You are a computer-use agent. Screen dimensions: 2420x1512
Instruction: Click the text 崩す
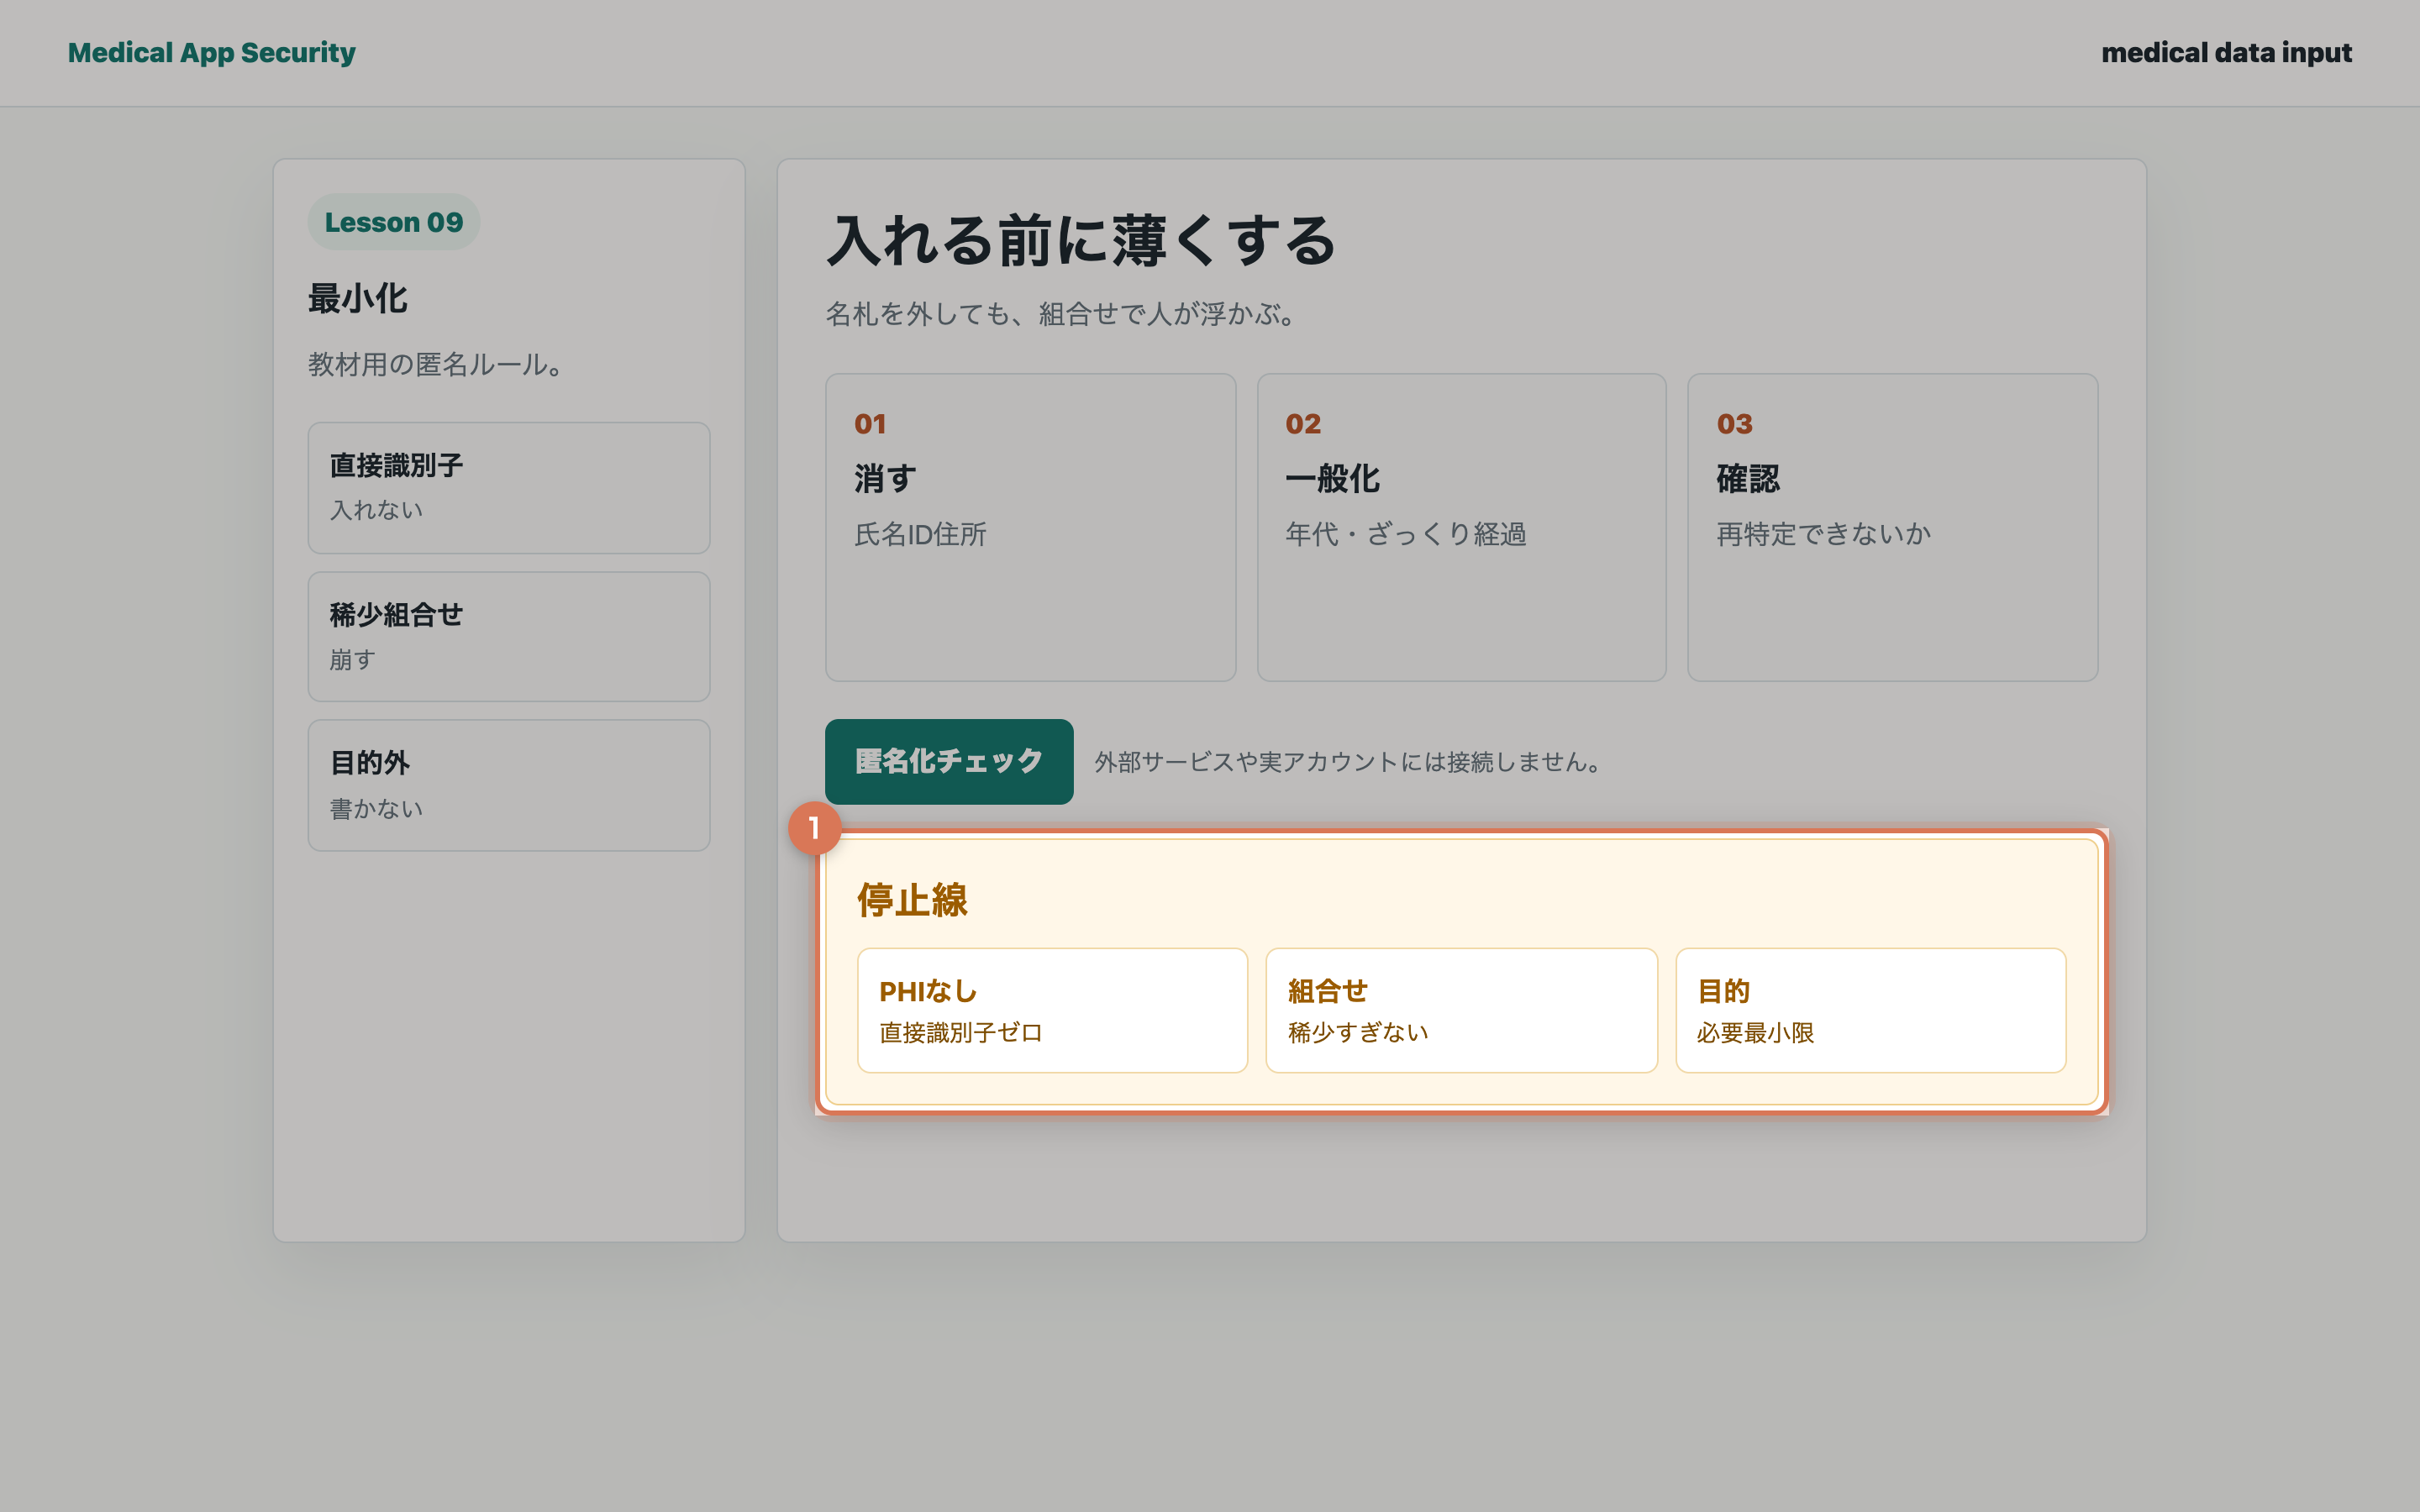point(352,660)
